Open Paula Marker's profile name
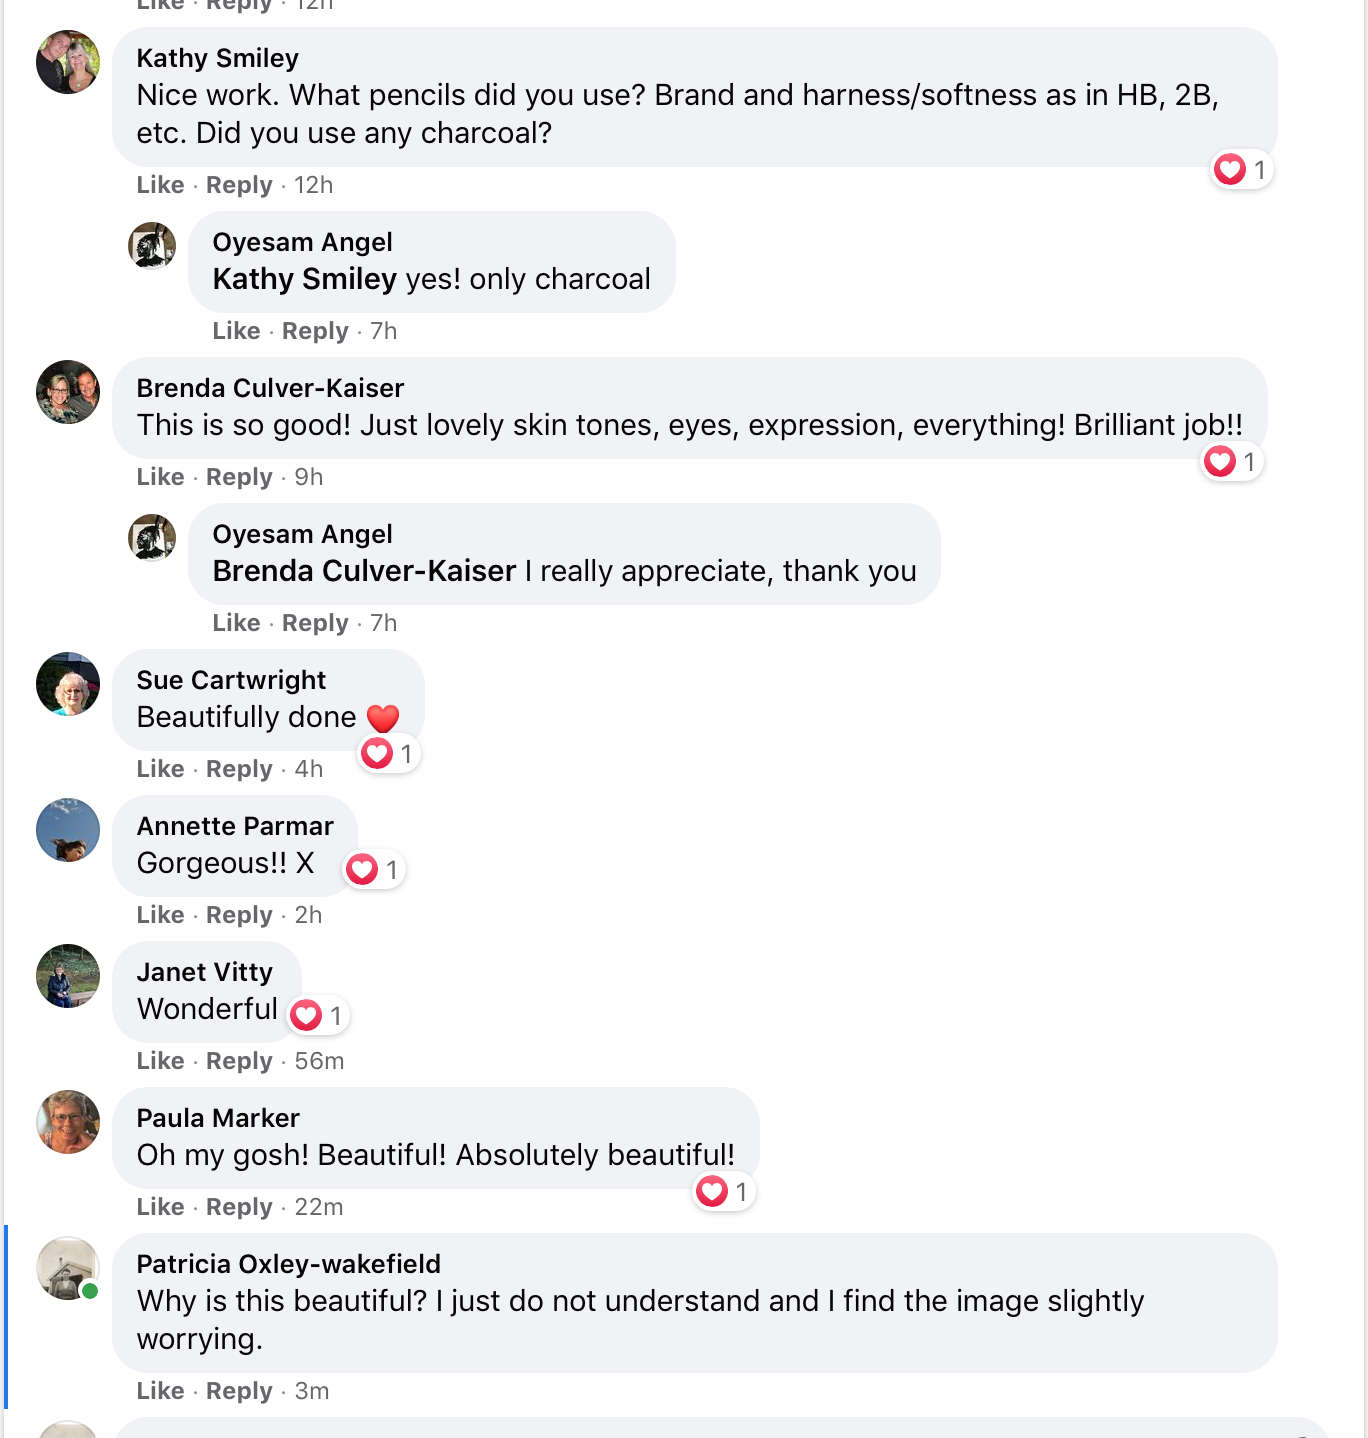 [218, 1118]
